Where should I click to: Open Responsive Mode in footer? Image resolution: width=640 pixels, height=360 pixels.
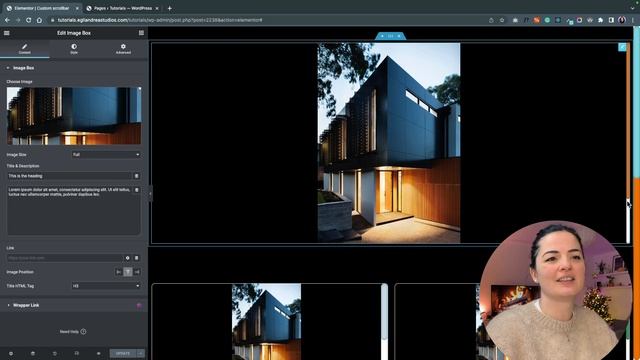76,353
